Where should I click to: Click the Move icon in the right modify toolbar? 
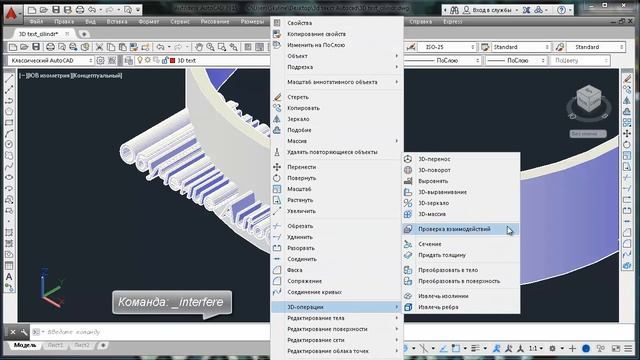(x=627, y=133)
